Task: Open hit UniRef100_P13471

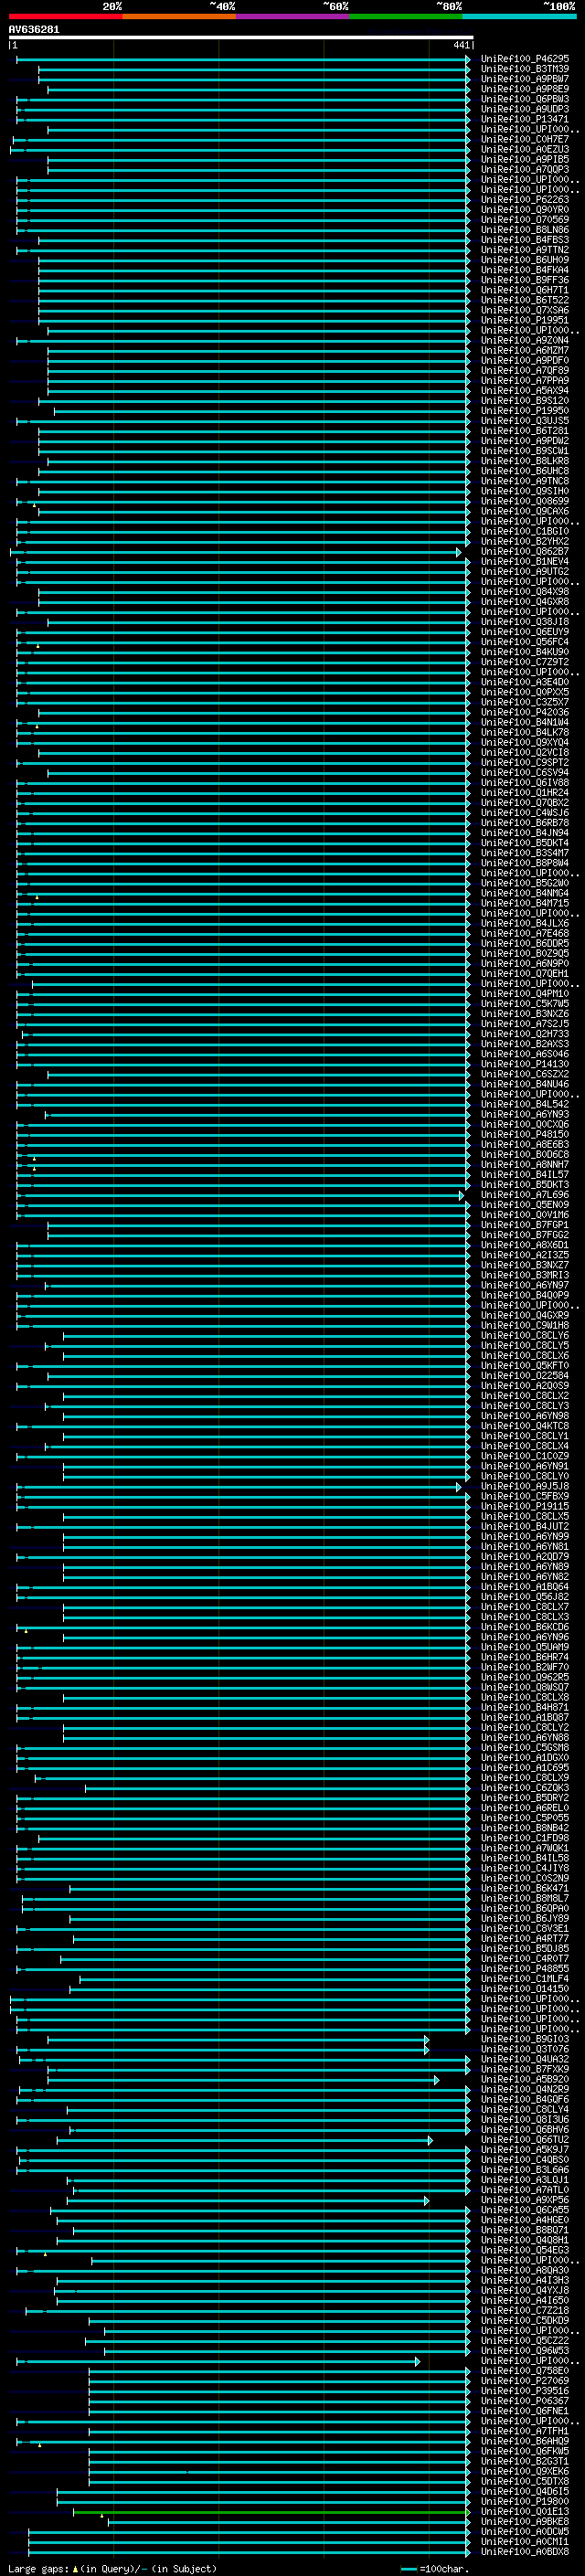Action: [x=525, y=119]
